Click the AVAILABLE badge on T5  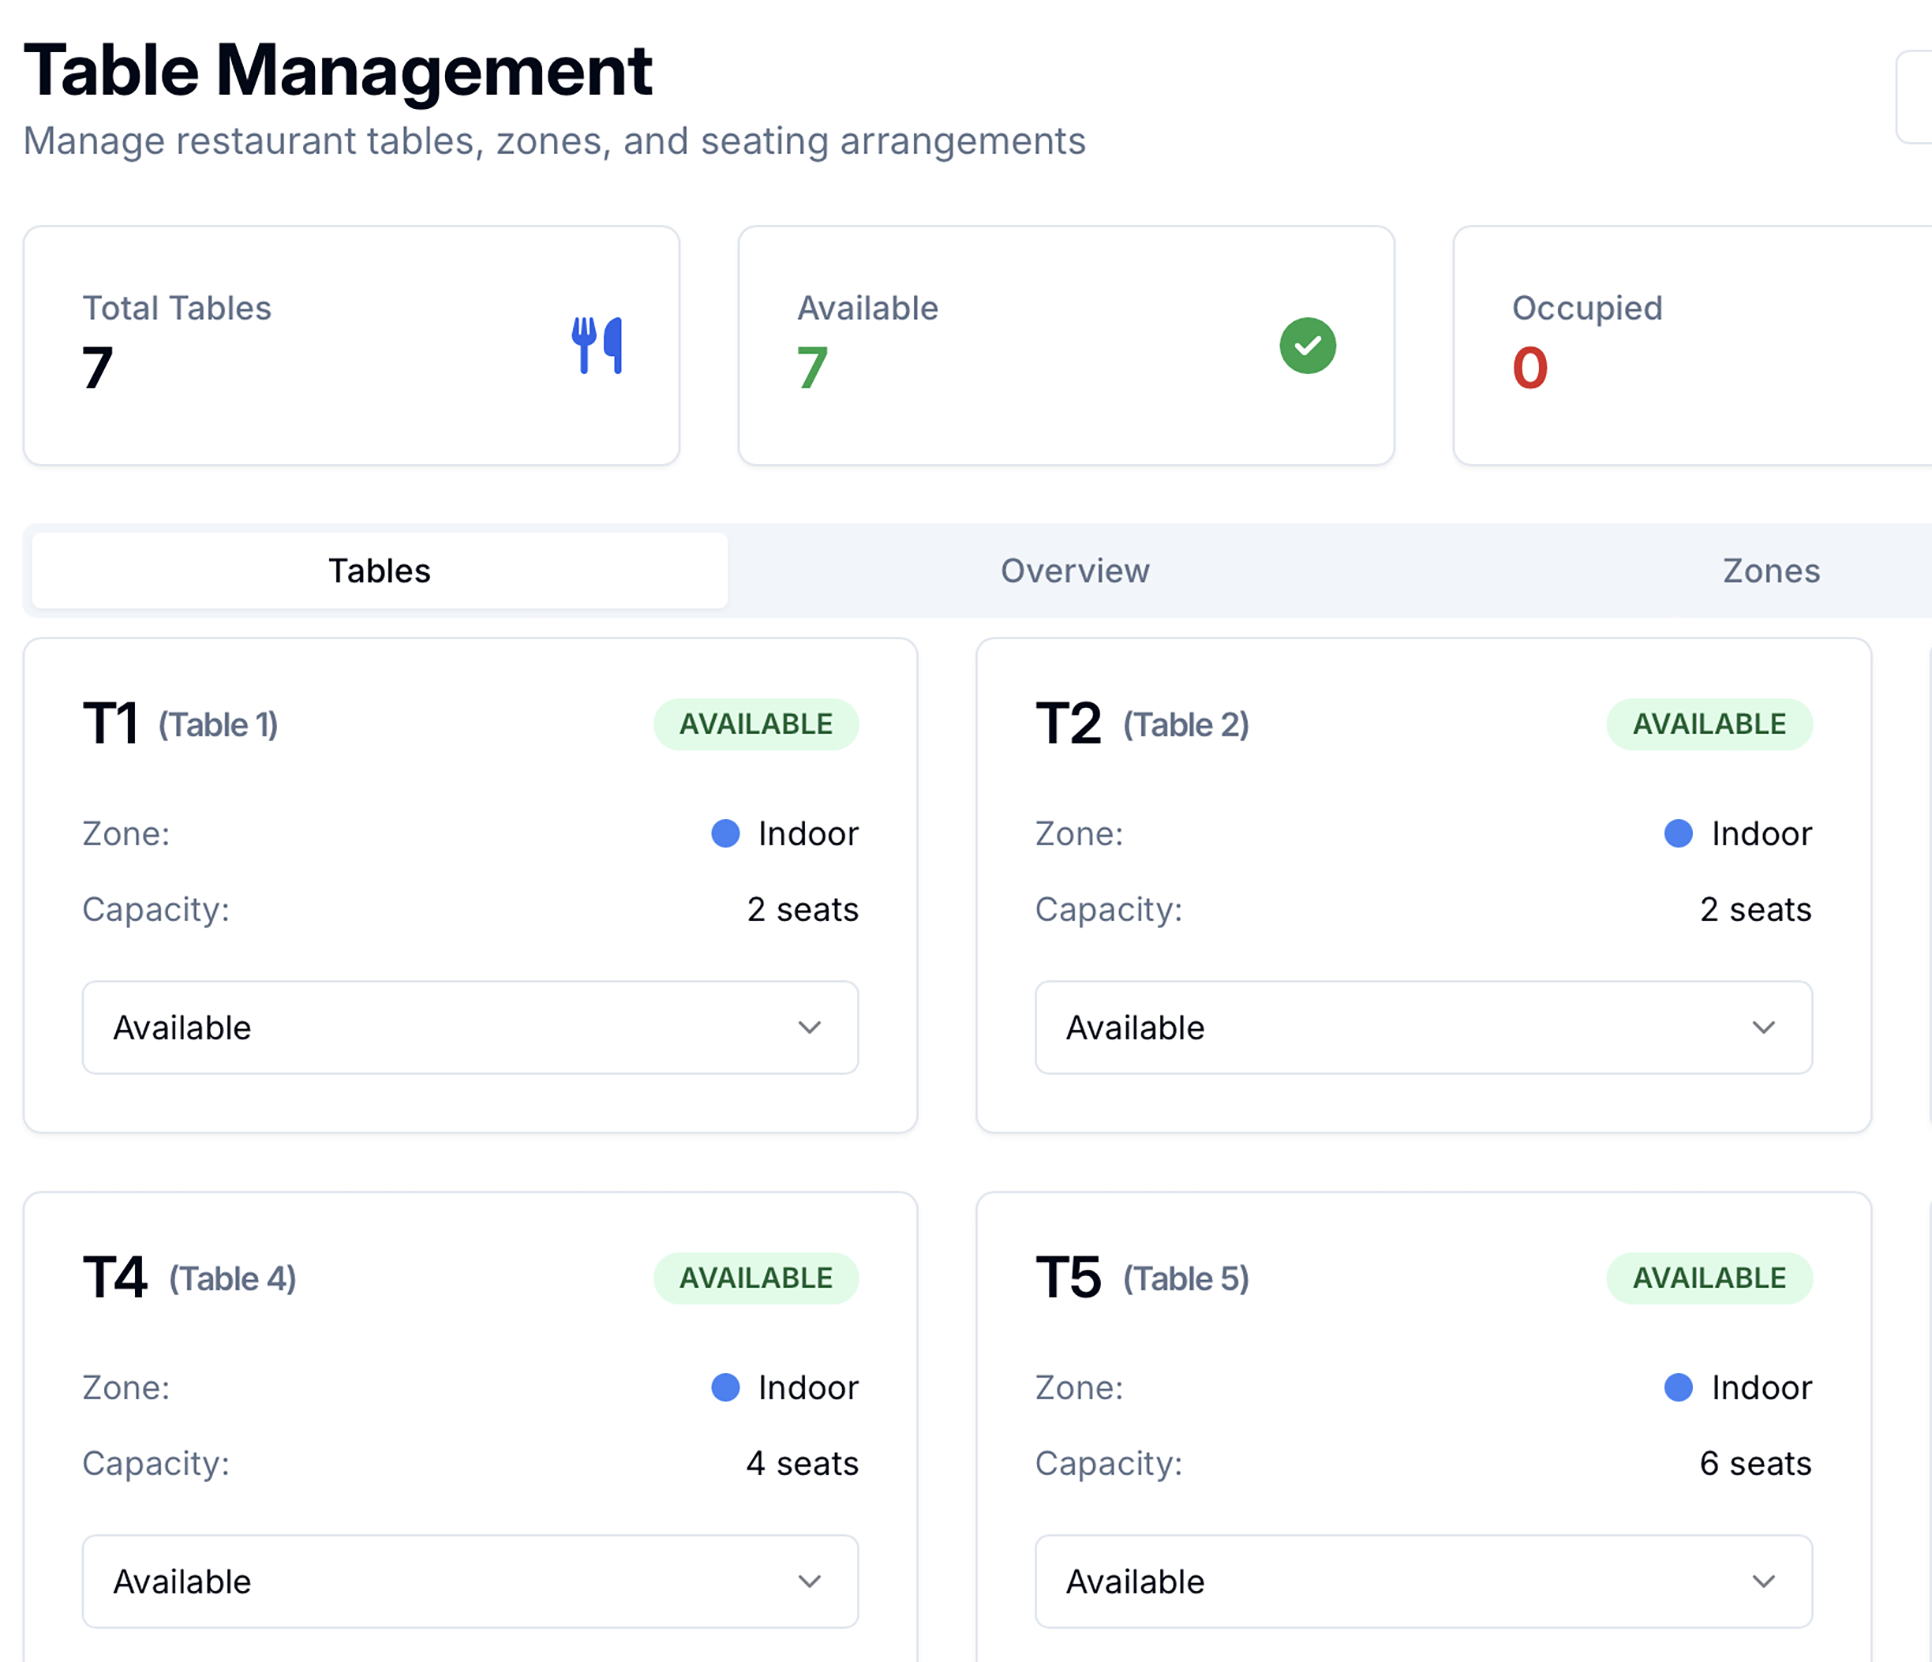1709,1278
